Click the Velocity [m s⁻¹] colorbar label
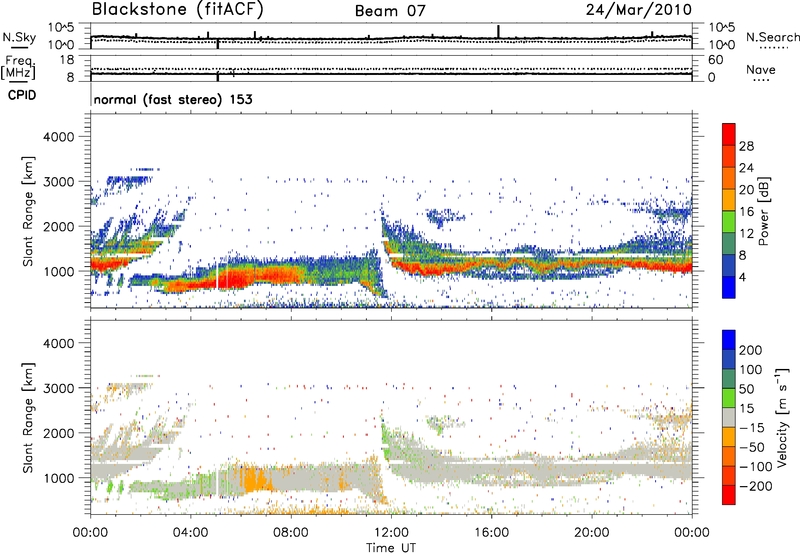The width and height of the screenshot is (800, 554). (x=781, y=417)
